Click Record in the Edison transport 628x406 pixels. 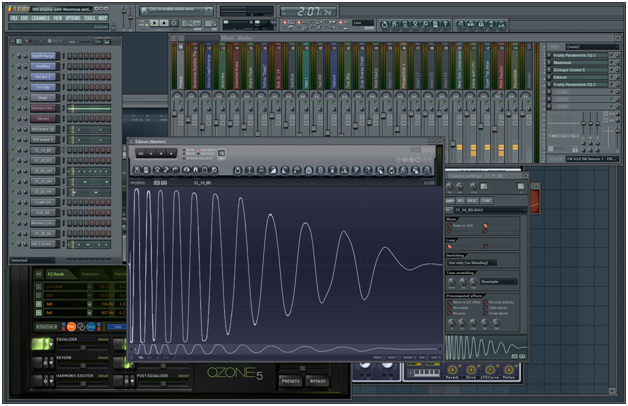(171, 153)
